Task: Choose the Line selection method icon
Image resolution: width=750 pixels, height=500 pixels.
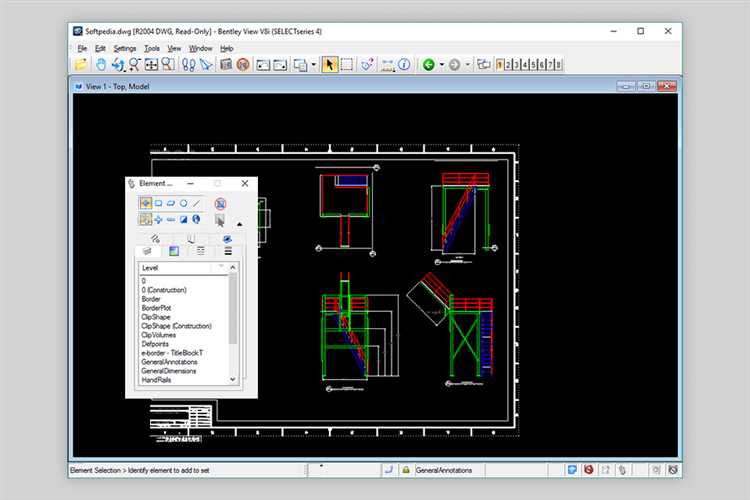Action: [x=197, y=203]
